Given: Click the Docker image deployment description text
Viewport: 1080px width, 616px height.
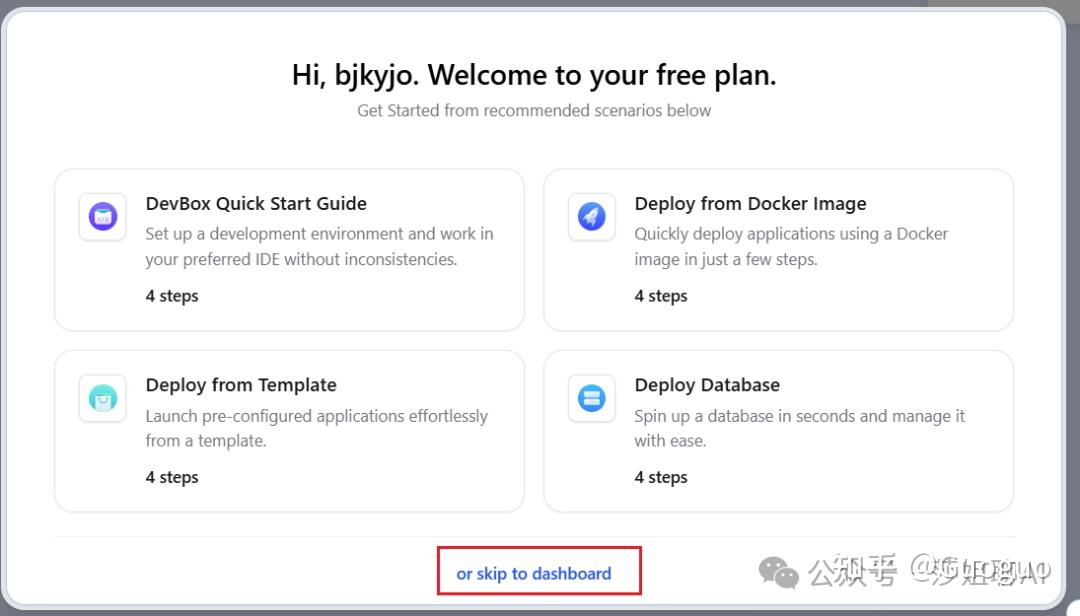Looking at the screenshot, I should pos(791,246).
